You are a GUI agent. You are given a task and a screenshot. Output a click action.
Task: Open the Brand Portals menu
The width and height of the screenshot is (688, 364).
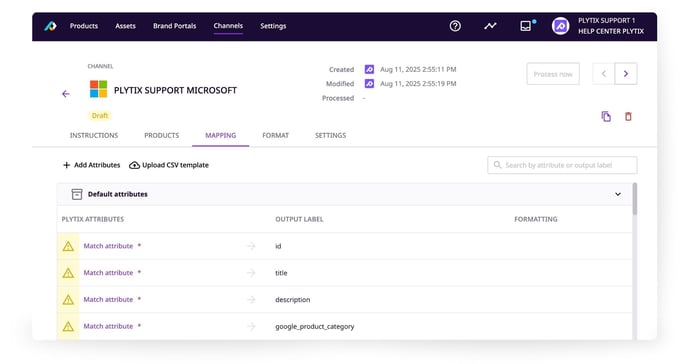tap(175, 26)
